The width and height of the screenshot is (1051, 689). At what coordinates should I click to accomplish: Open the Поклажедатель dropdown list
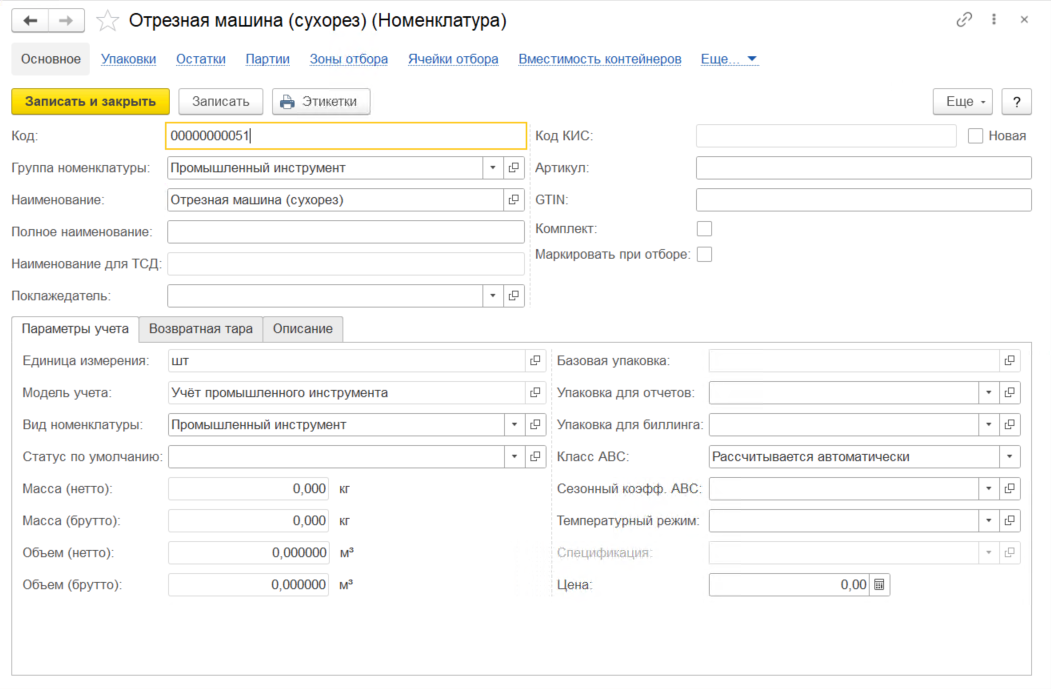[x=492, y=296]
